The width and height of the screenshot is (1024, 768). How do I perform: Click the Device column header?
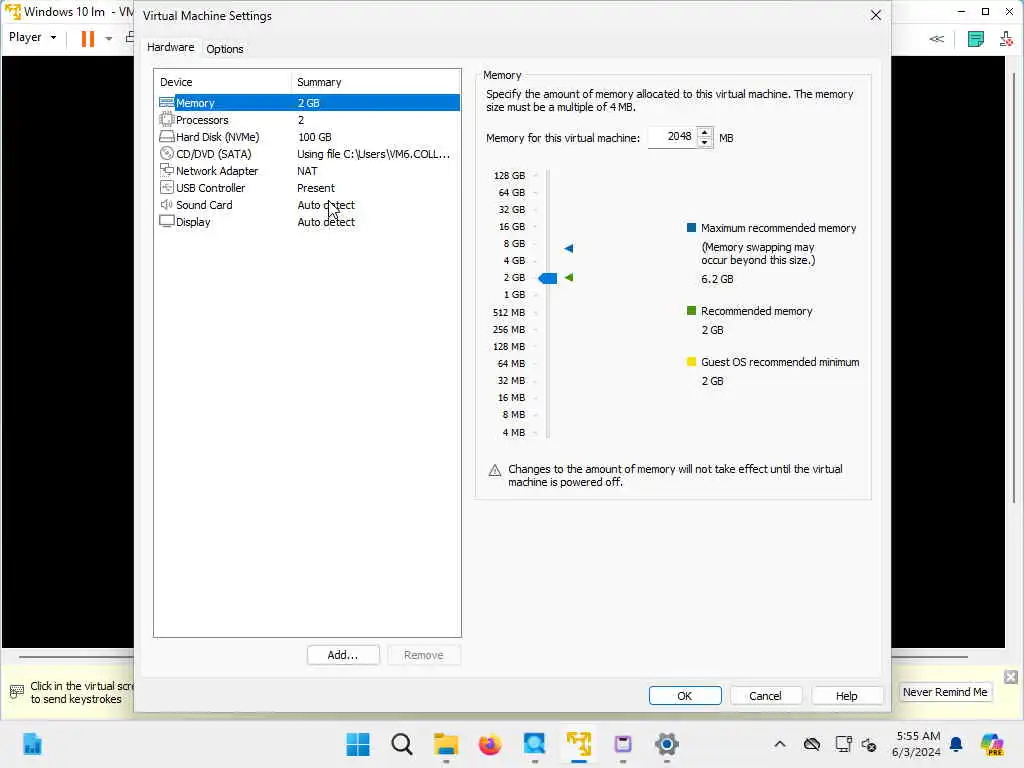(x=223, y=82)
